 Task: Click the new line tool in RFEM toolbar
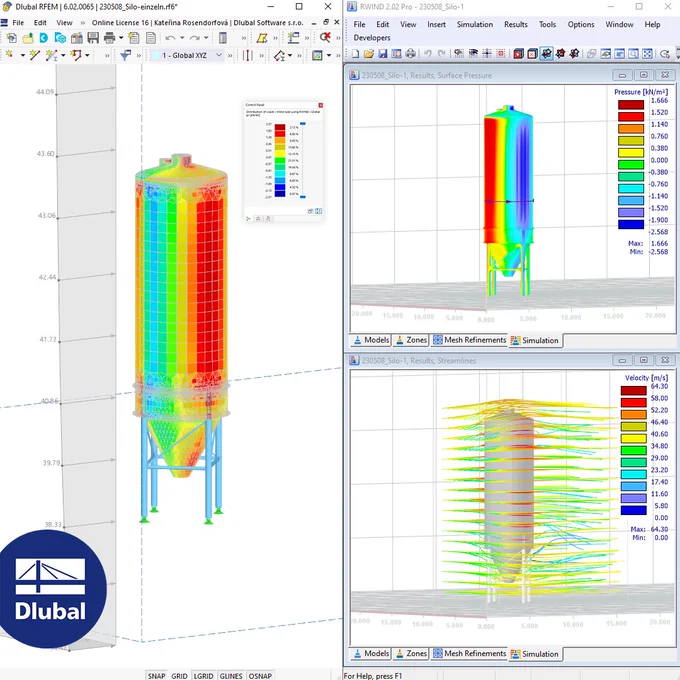tap(35, 55)
